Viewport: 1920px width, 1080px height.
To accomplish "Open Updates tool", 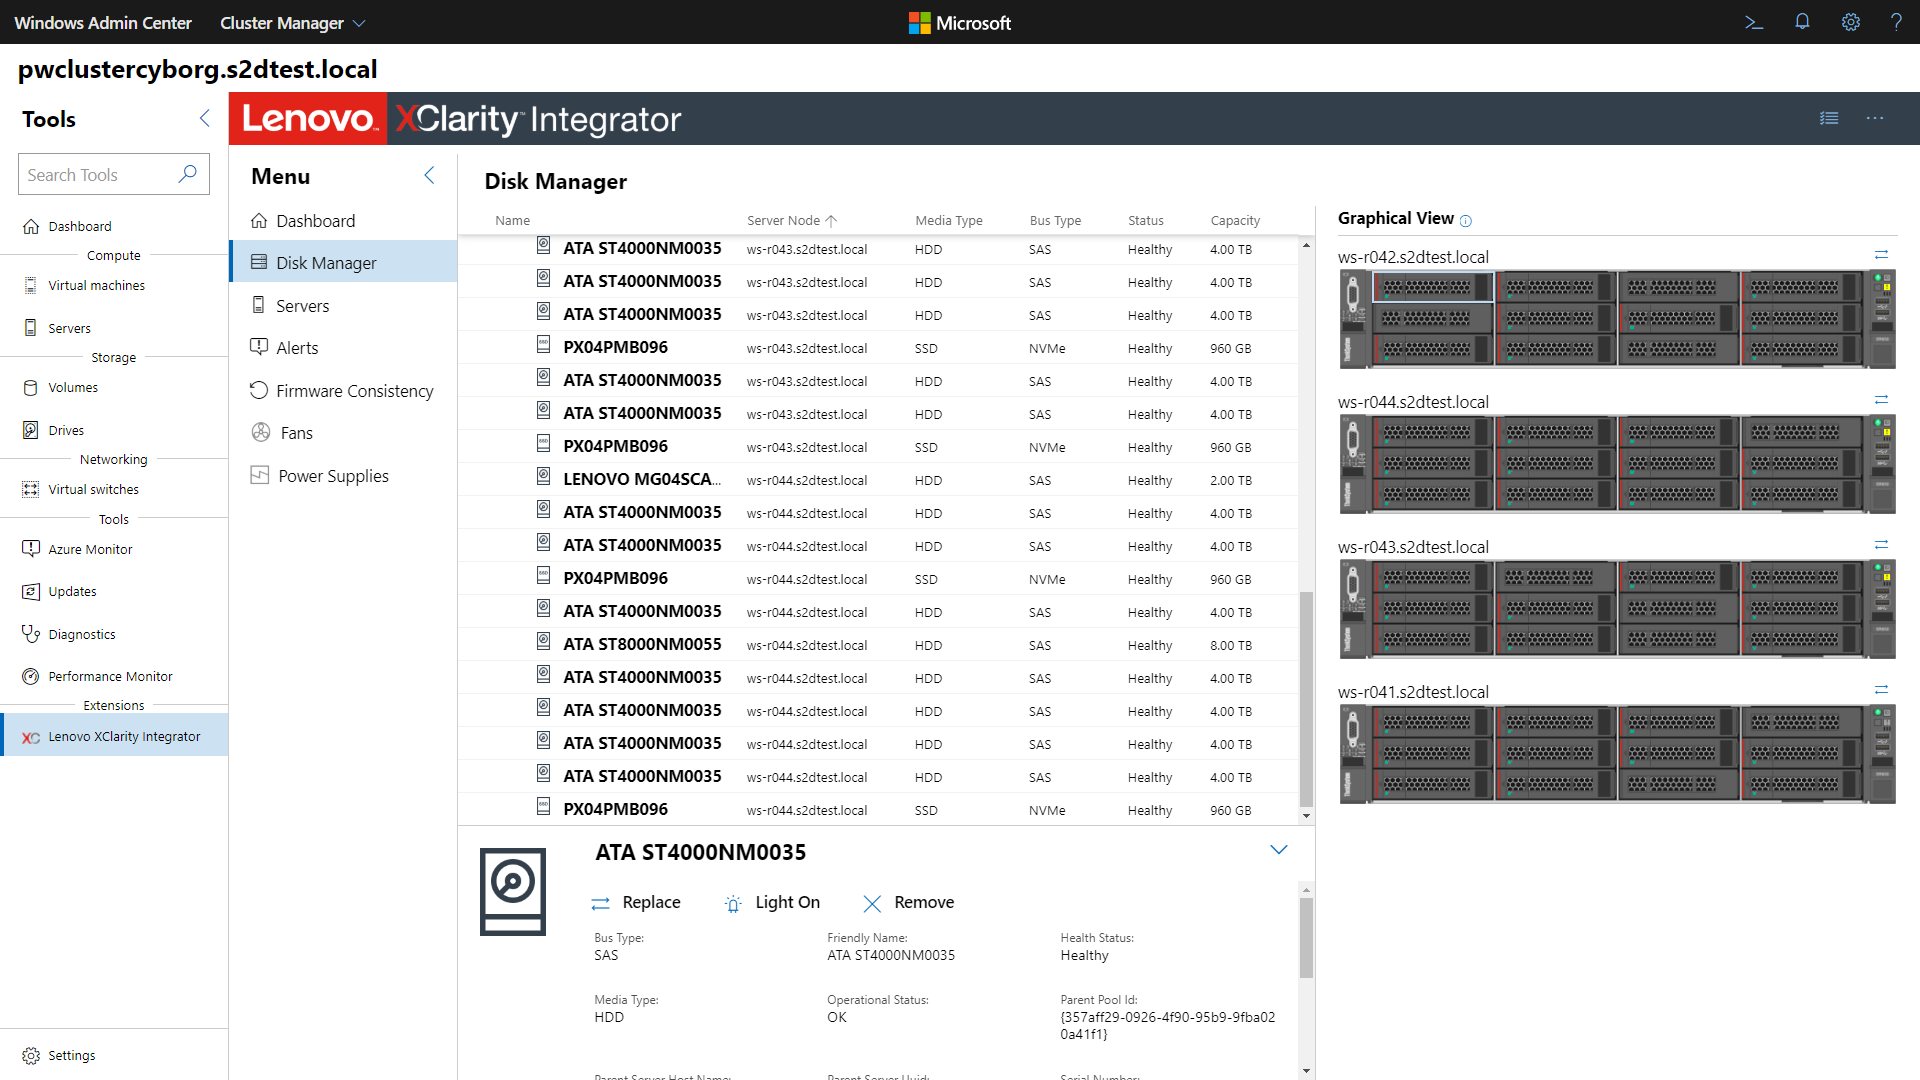I will (x=114, y=591).
